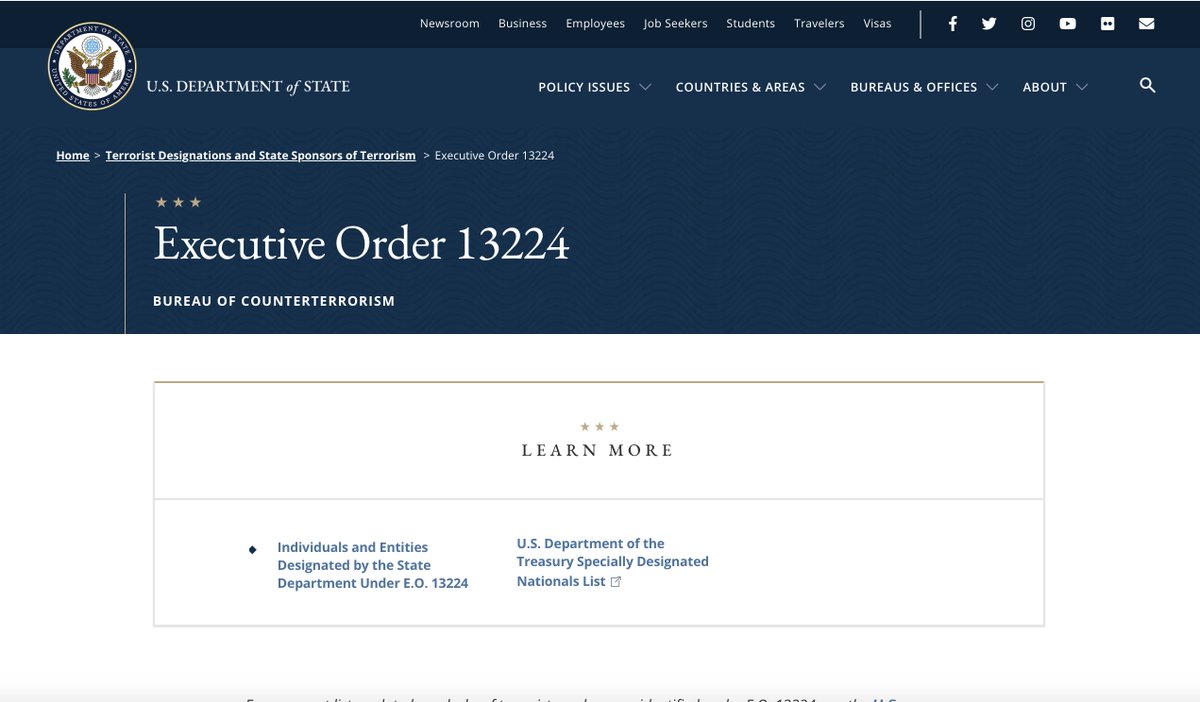Open the Facebook social icon
This screenshot has width=1200, height=702.
[x=952, y=24]
